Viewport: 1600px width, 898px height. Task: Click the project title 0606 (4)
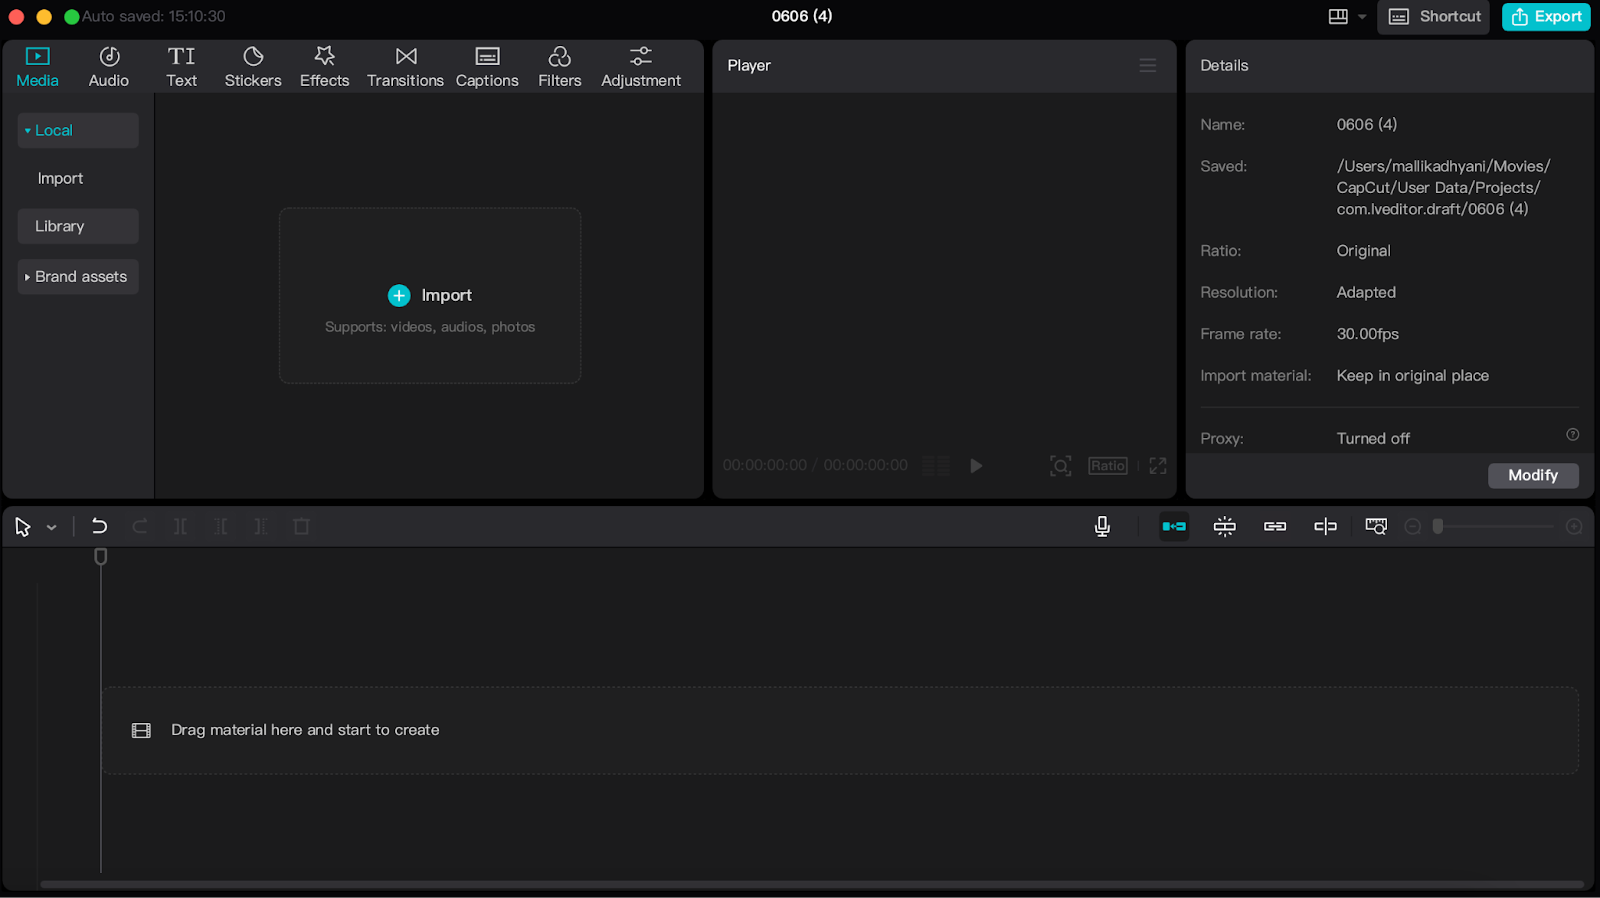click(802, 16)
